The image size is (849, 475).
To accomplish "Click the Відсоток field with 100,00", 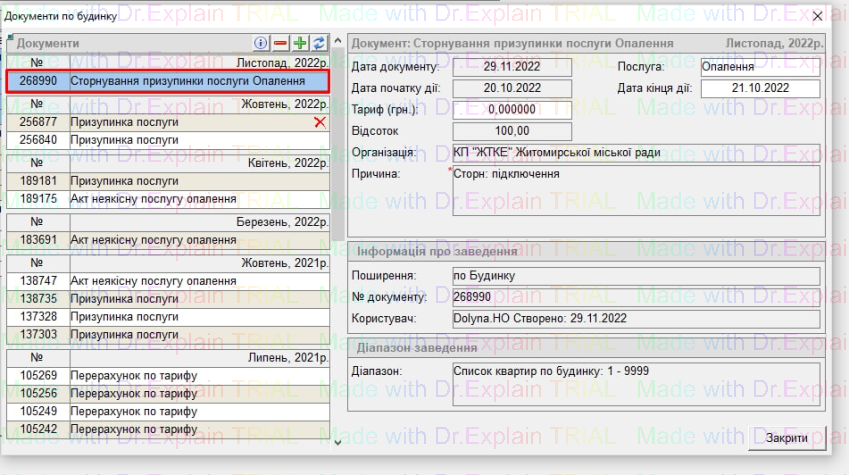I will coord(512,131).
